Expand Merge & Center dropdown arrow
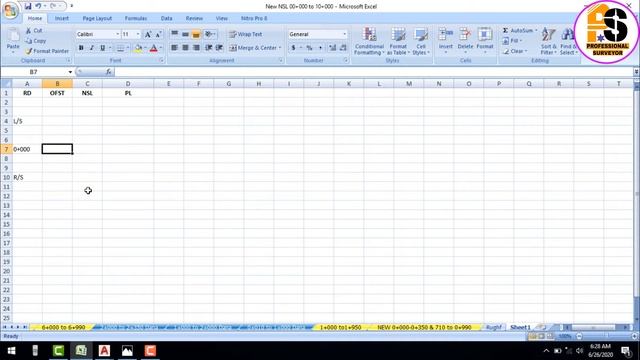Screen dimensions: 640x360 [x=280, y=48]
